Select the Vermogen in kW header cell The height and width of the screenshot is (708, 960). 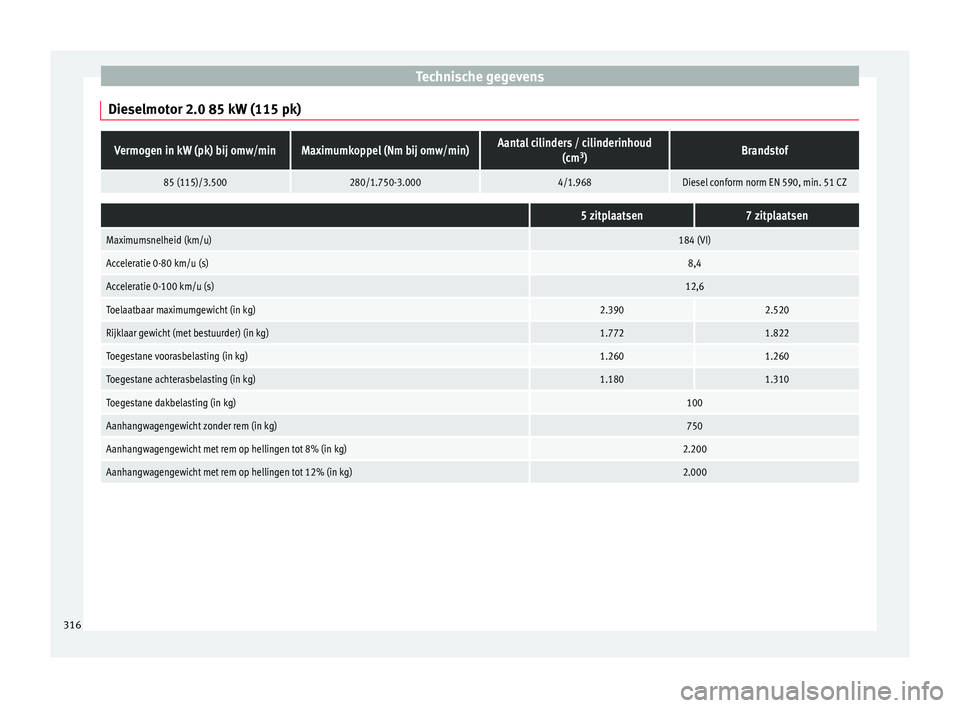(x=195, y=150)
